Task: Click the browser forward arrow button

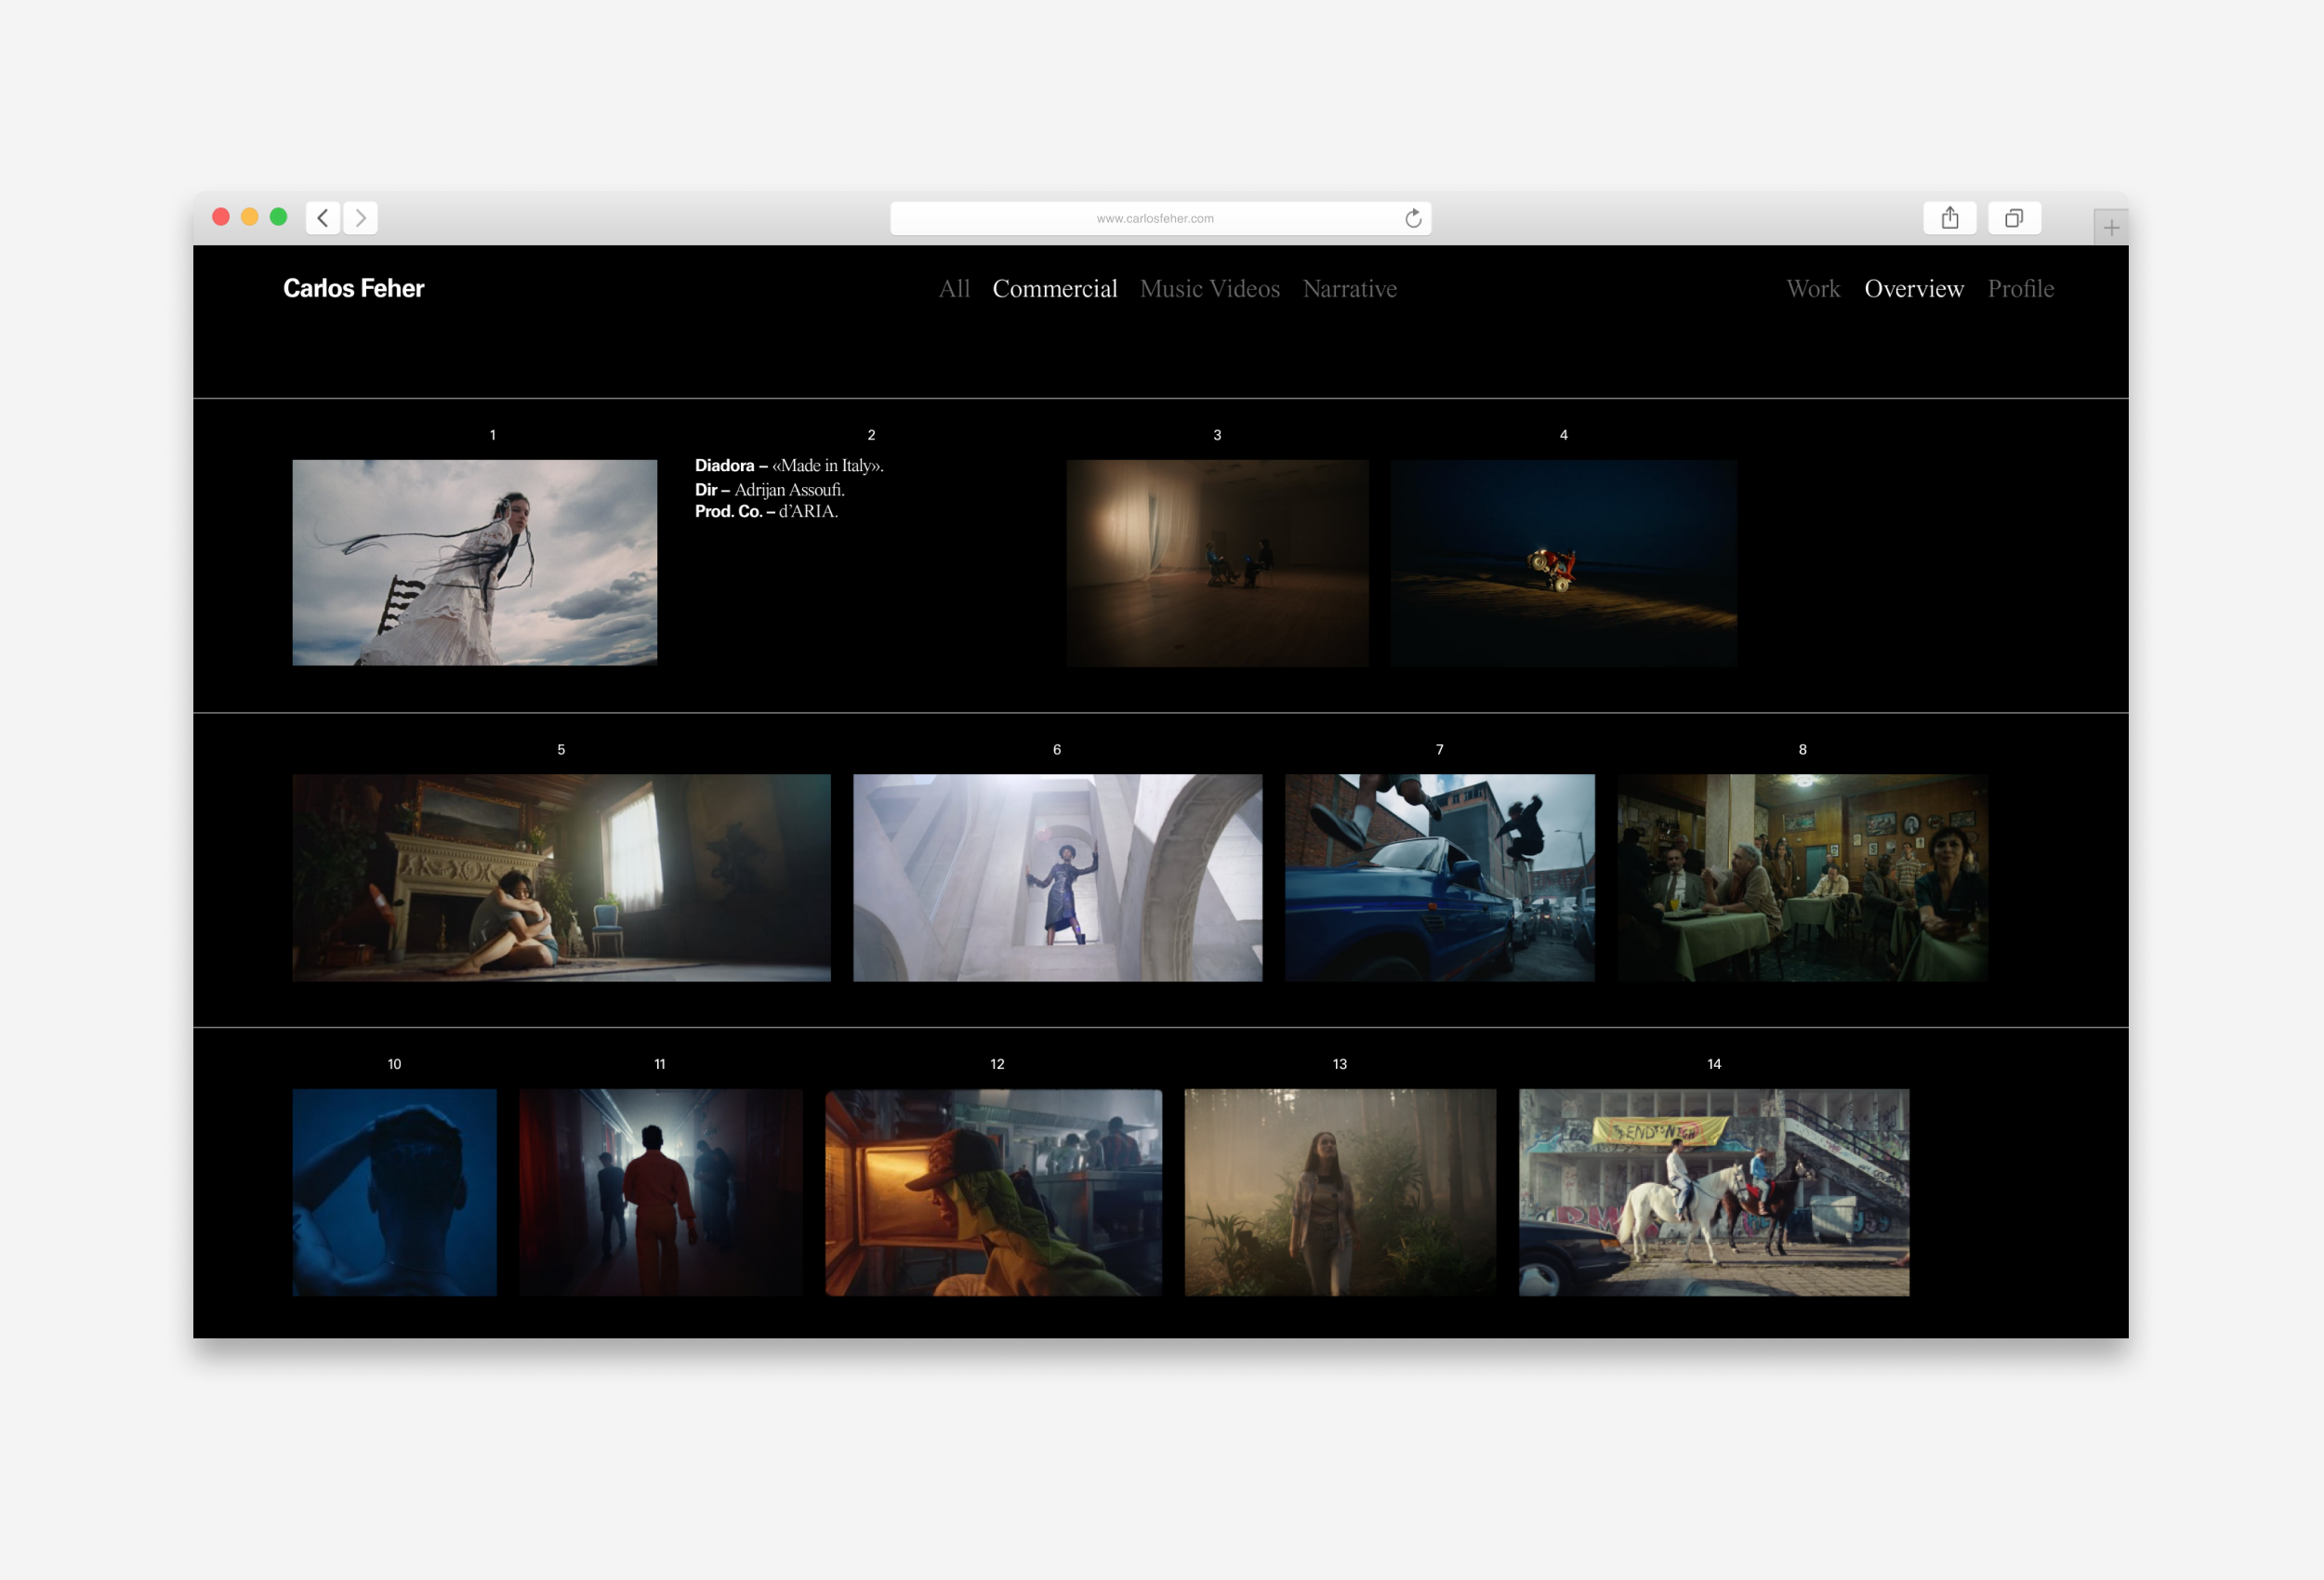Action: pyautogui.click(x=361, y=218)
